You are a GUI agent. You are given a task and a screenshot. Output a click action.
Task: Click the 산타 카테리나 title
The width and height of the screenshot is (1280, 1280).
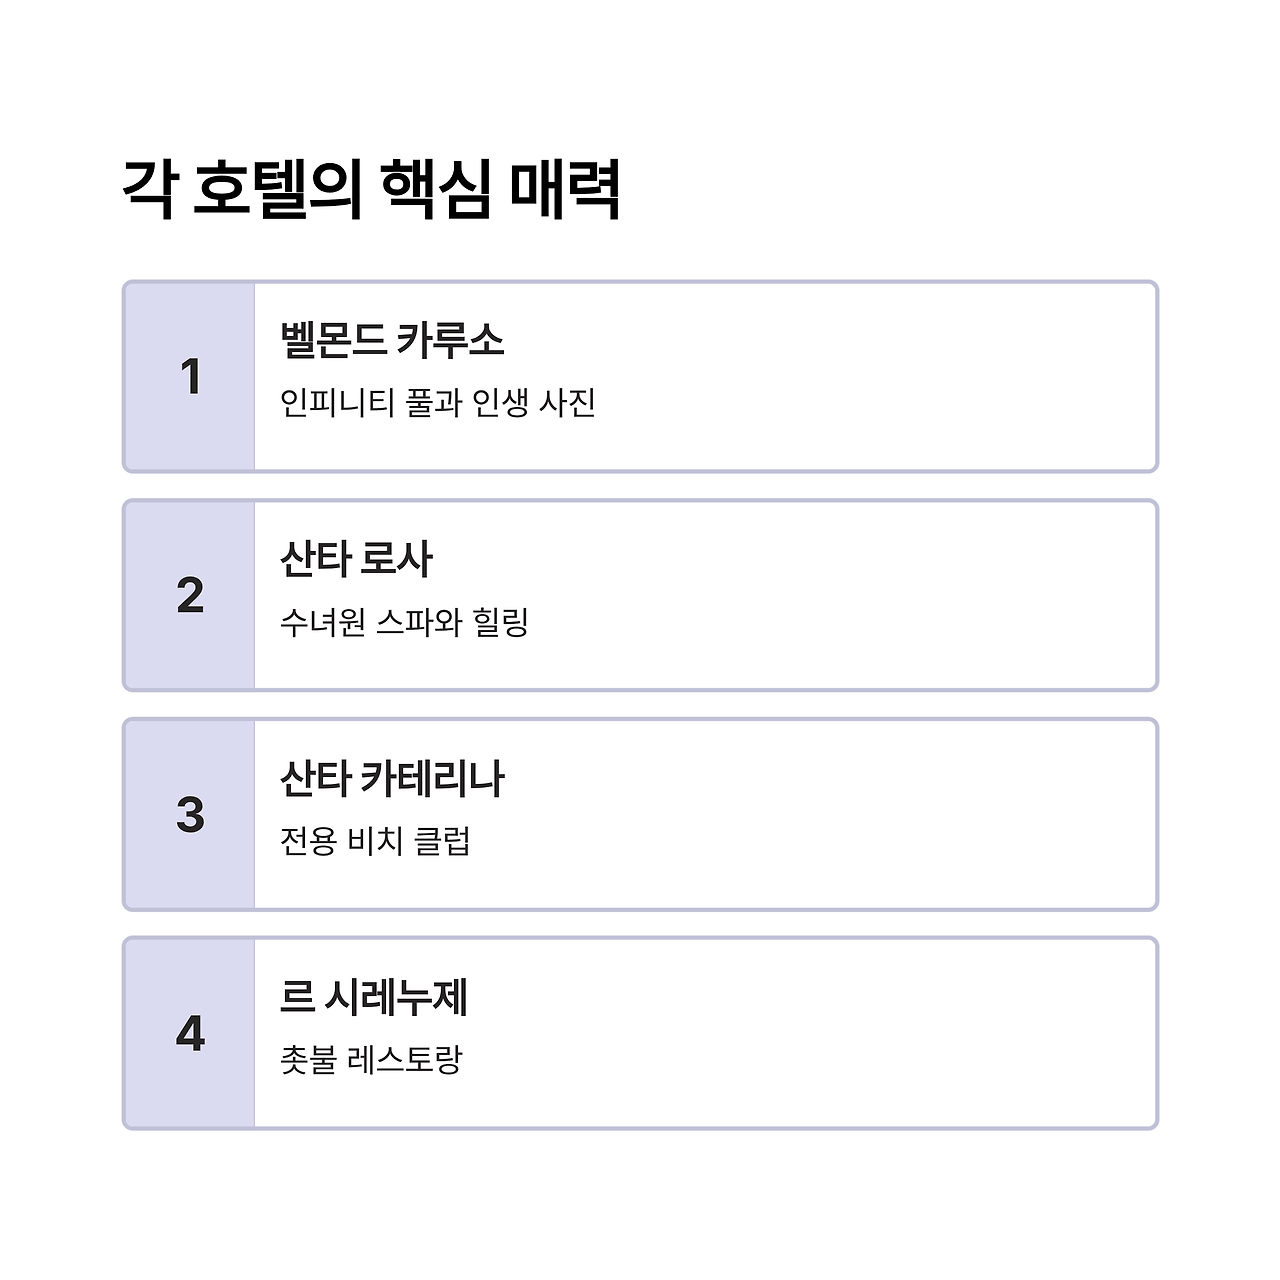pyautogui.click(x=392, y=778)
